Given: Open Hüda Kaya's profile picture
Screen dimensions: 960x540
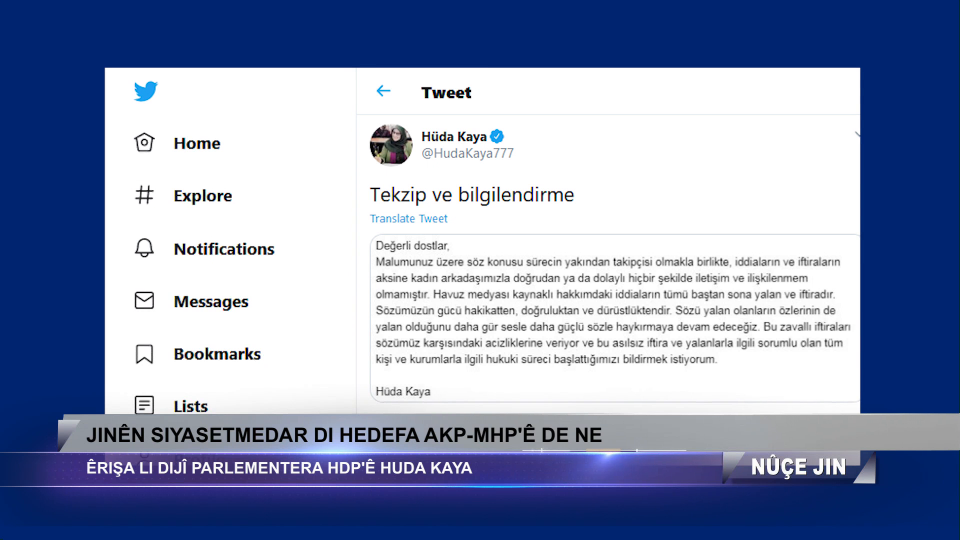Looking at the screenshot, I should click(391, 144).
